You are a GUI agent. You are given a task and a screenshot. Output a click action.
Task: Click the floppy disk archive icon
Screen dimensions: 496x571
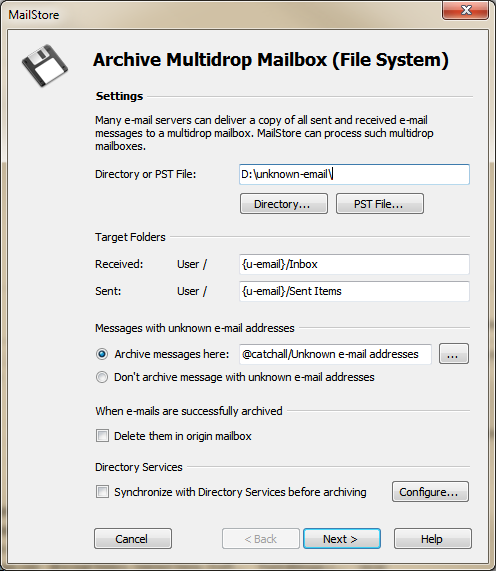click(45, 66)
